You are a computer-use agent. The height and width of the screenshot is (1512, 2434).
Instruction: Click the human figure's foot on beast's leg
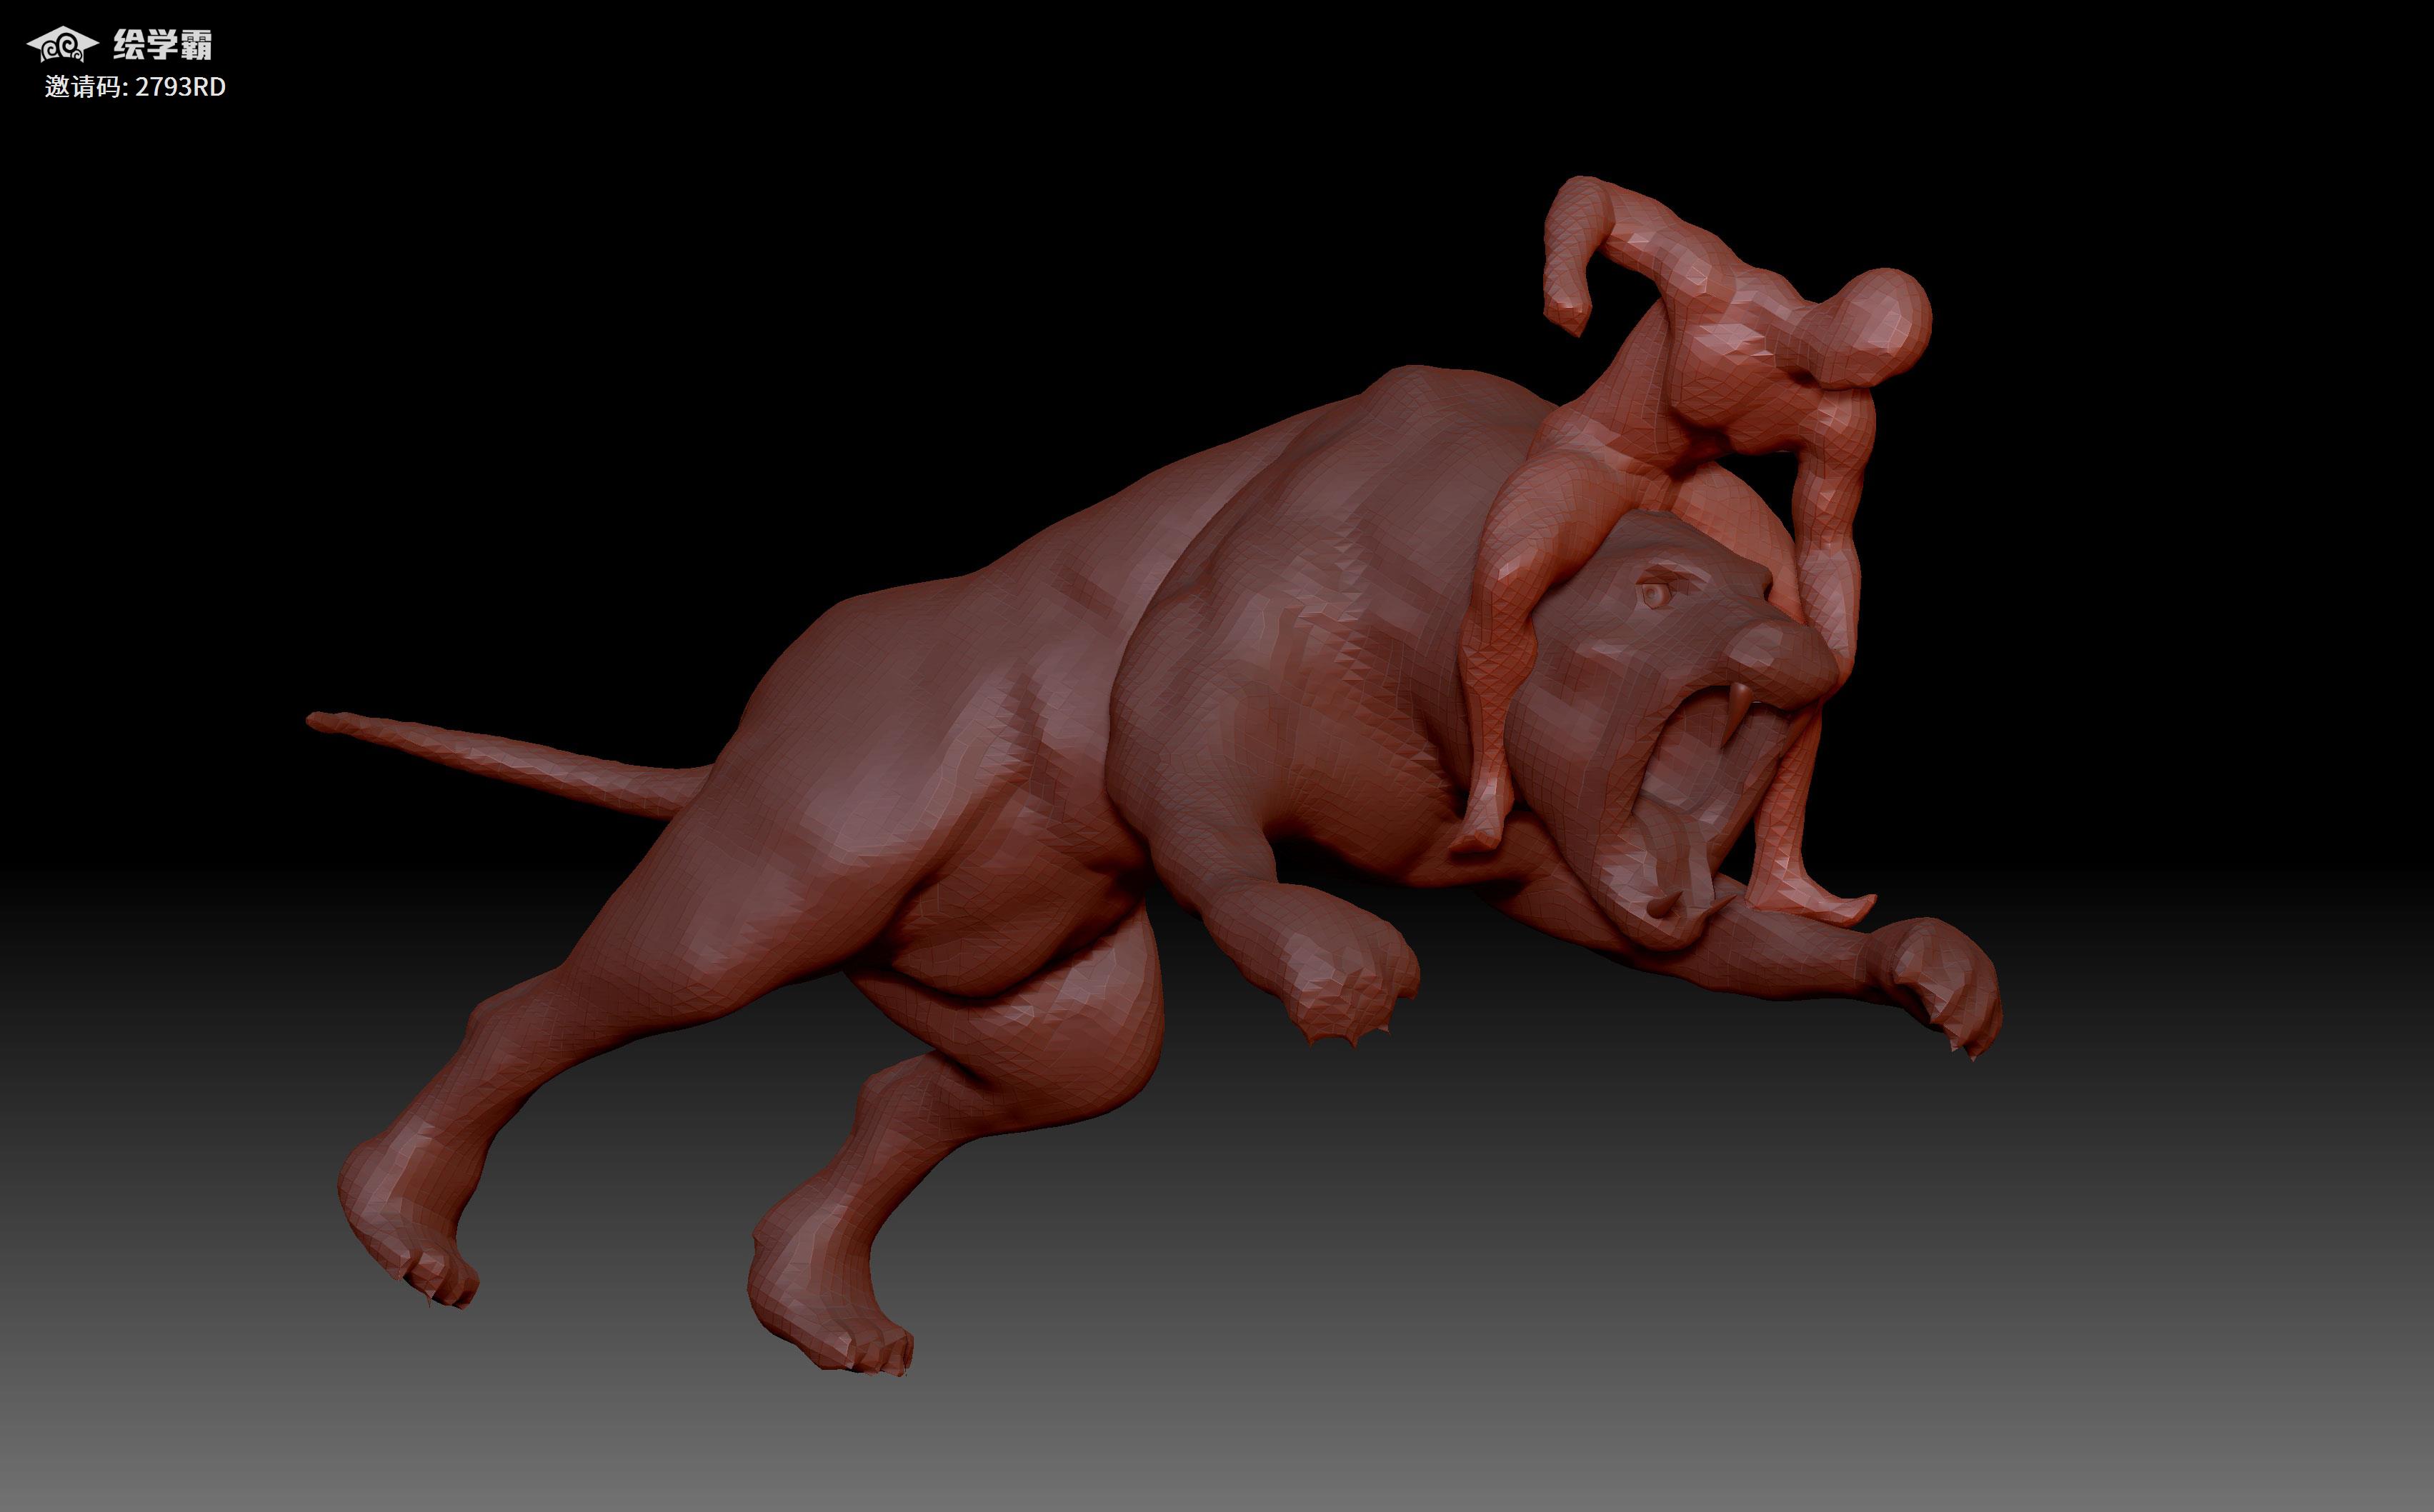[1820, 905]
